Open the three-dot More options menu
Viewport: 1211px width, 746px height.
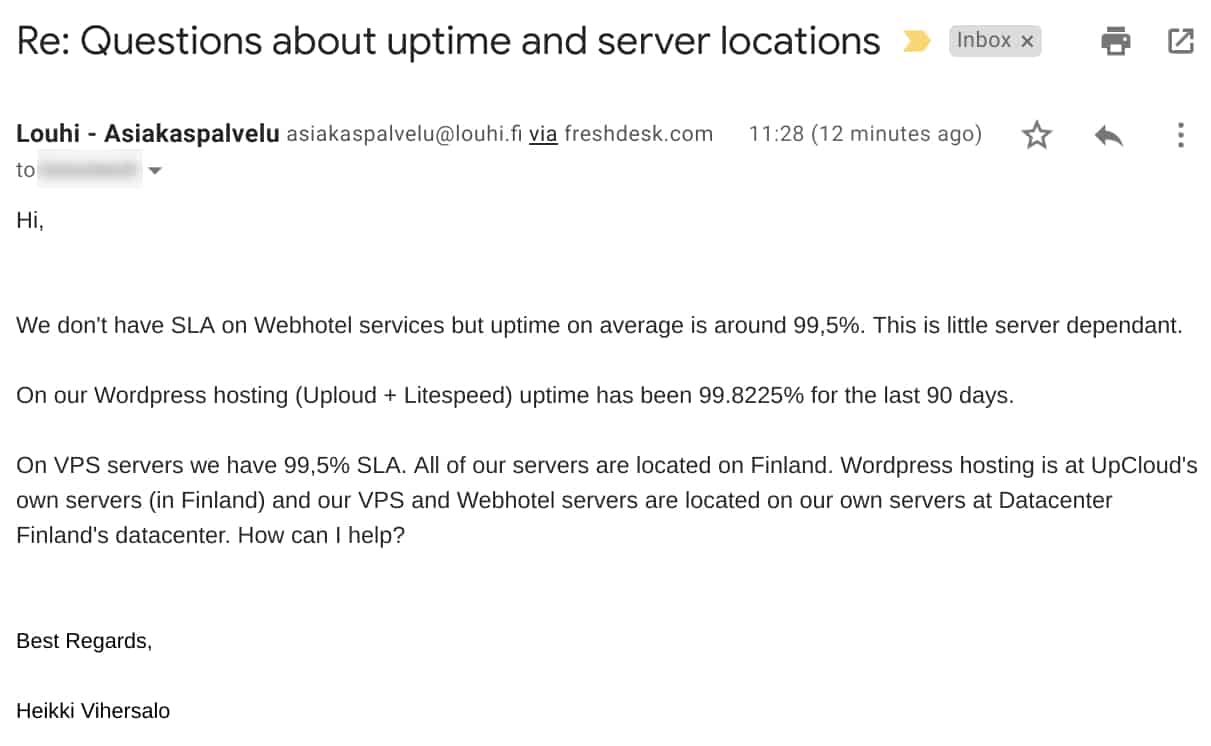(1181, 135)
